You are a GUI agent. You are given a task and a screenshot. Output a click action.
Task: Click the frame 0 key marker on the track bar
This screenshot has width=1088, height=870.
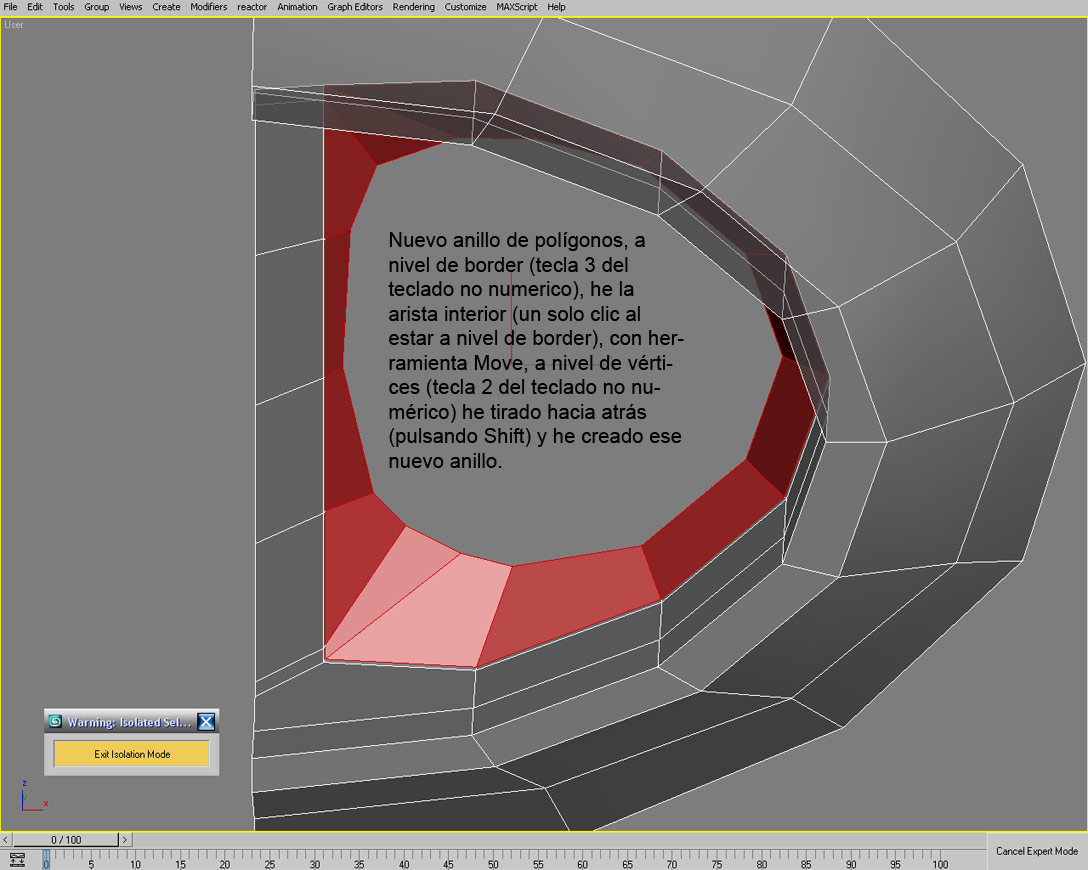pos(46,860)
